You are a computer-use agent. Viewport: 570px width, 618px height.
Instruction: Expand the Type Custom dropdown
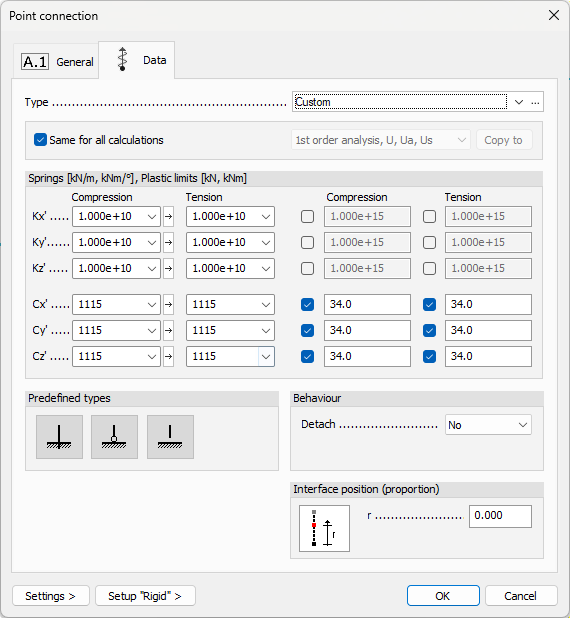pos(519,102)
